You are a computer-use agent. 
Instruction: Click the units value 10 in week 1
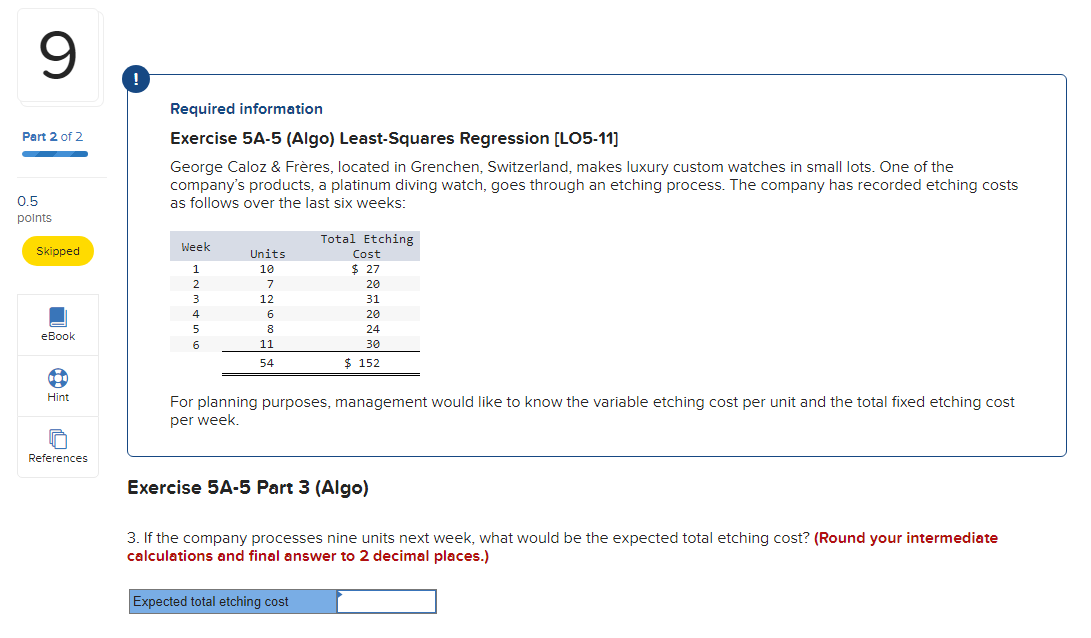coord(266,269)
